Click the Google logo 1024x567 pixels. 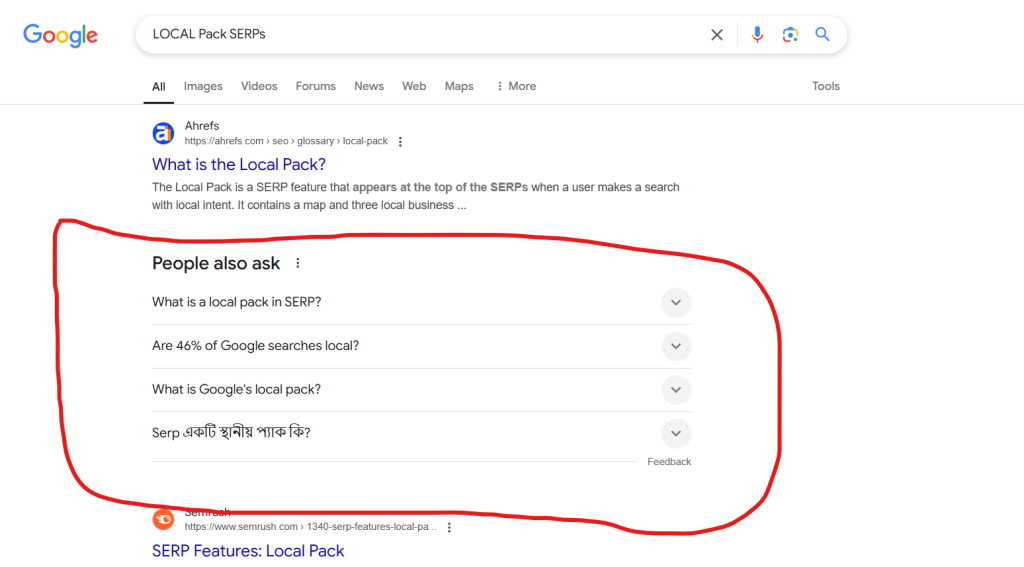tap(60, 35)
